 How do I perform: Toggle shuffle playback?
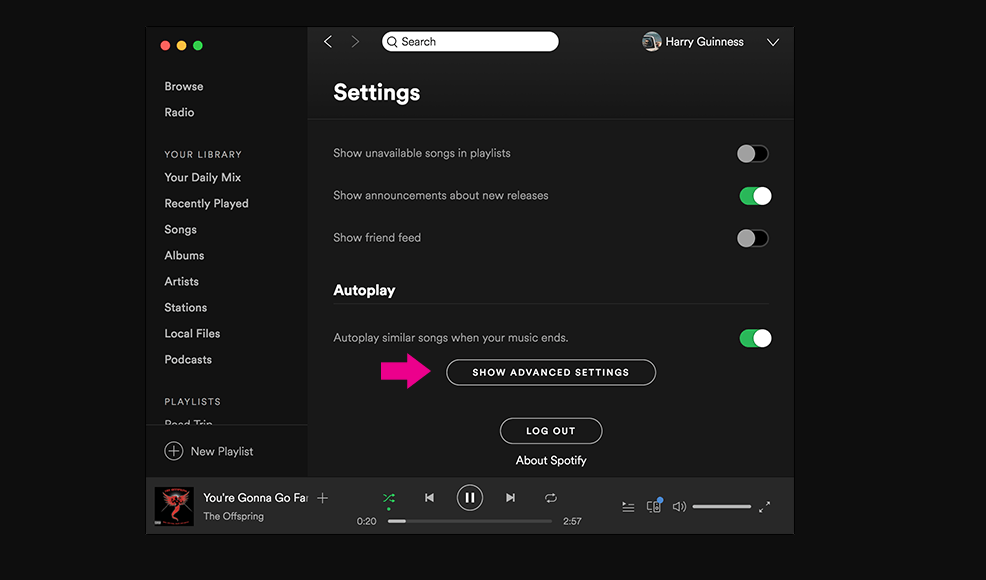tap(389, 498)
